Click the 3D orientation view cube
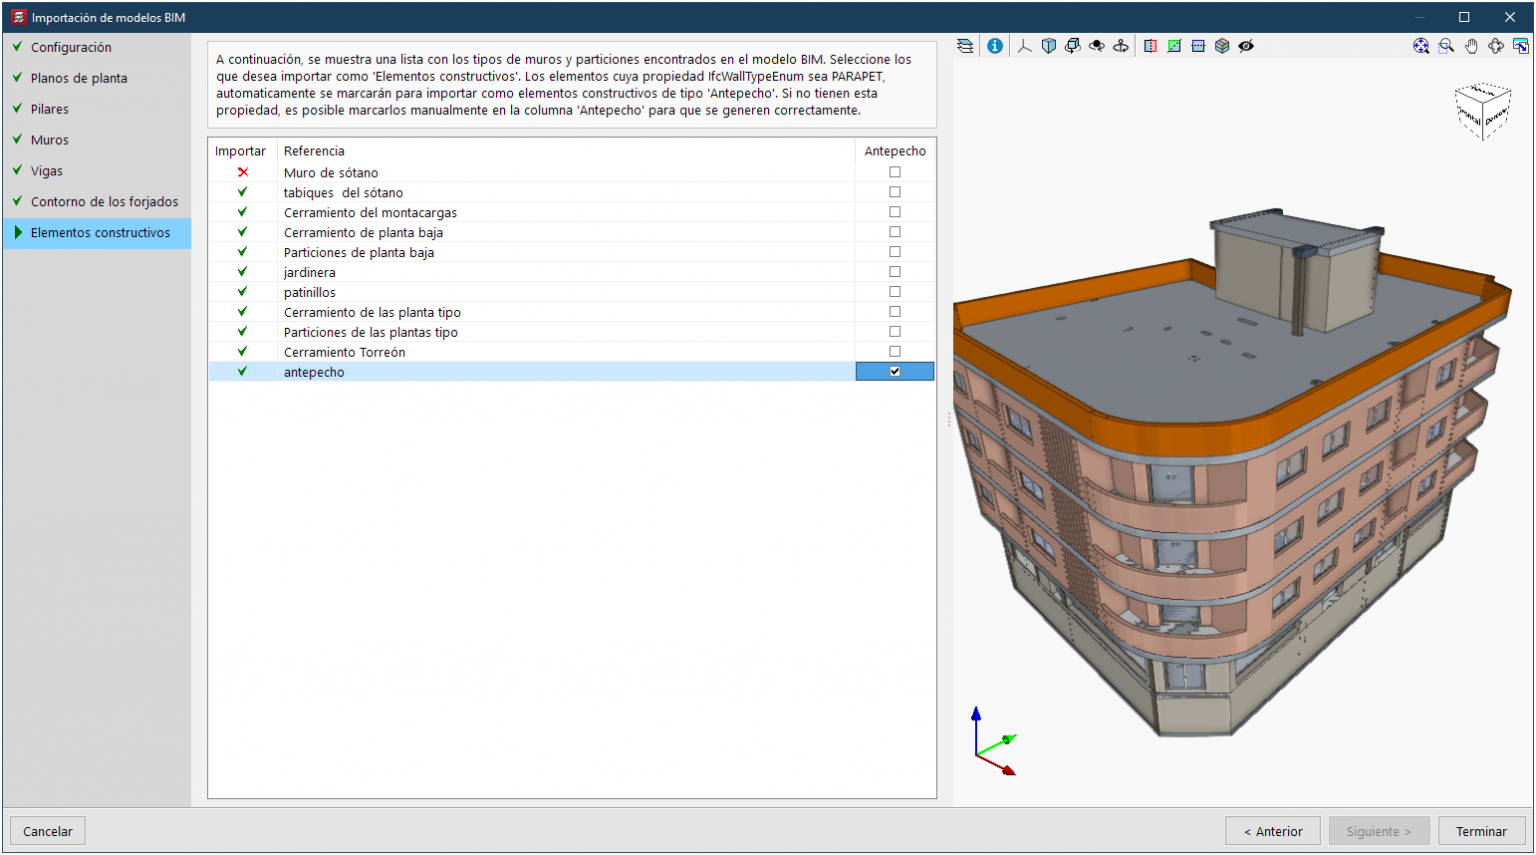The image size is (1536, 855). point(1482,111)
